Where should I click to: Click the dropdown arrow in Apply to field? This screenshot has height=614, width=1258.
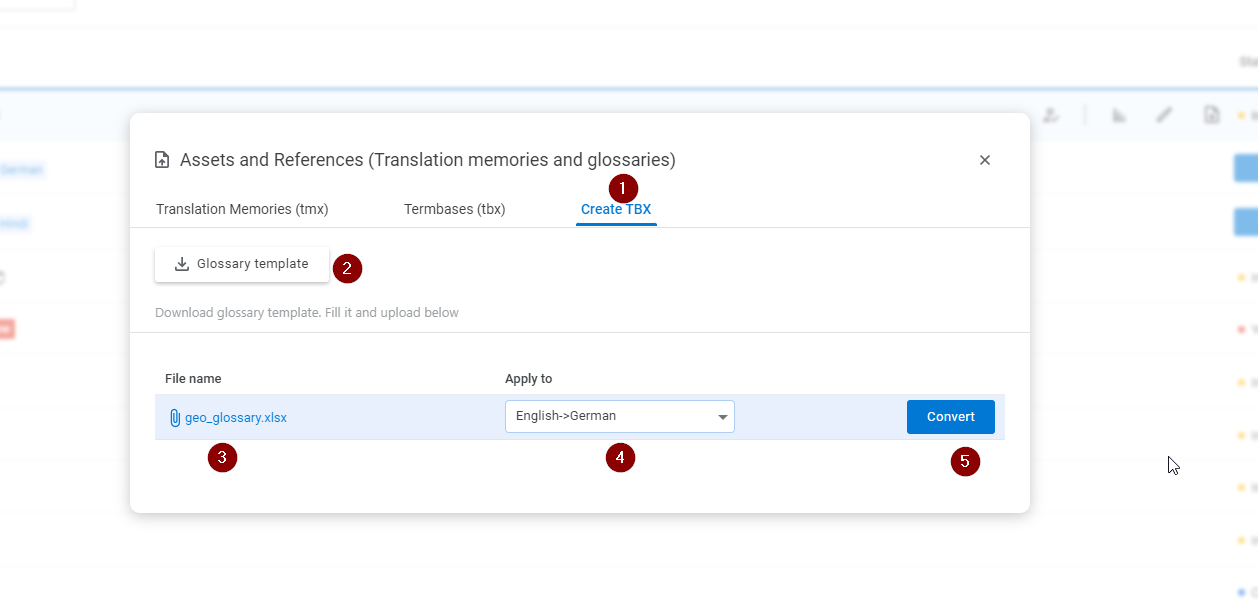[x=722, y=418]
